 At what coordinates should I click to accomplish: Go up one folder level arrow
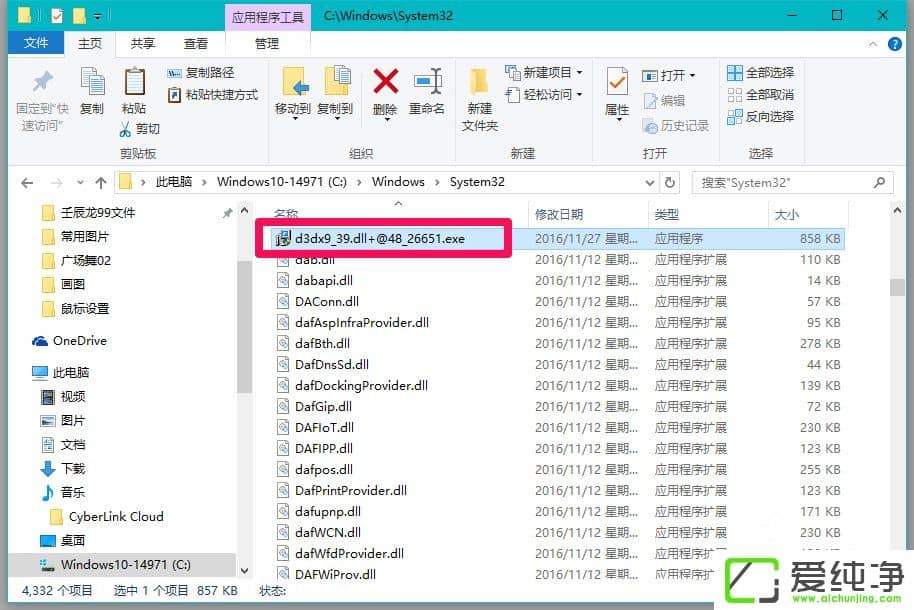click(101, 183)
